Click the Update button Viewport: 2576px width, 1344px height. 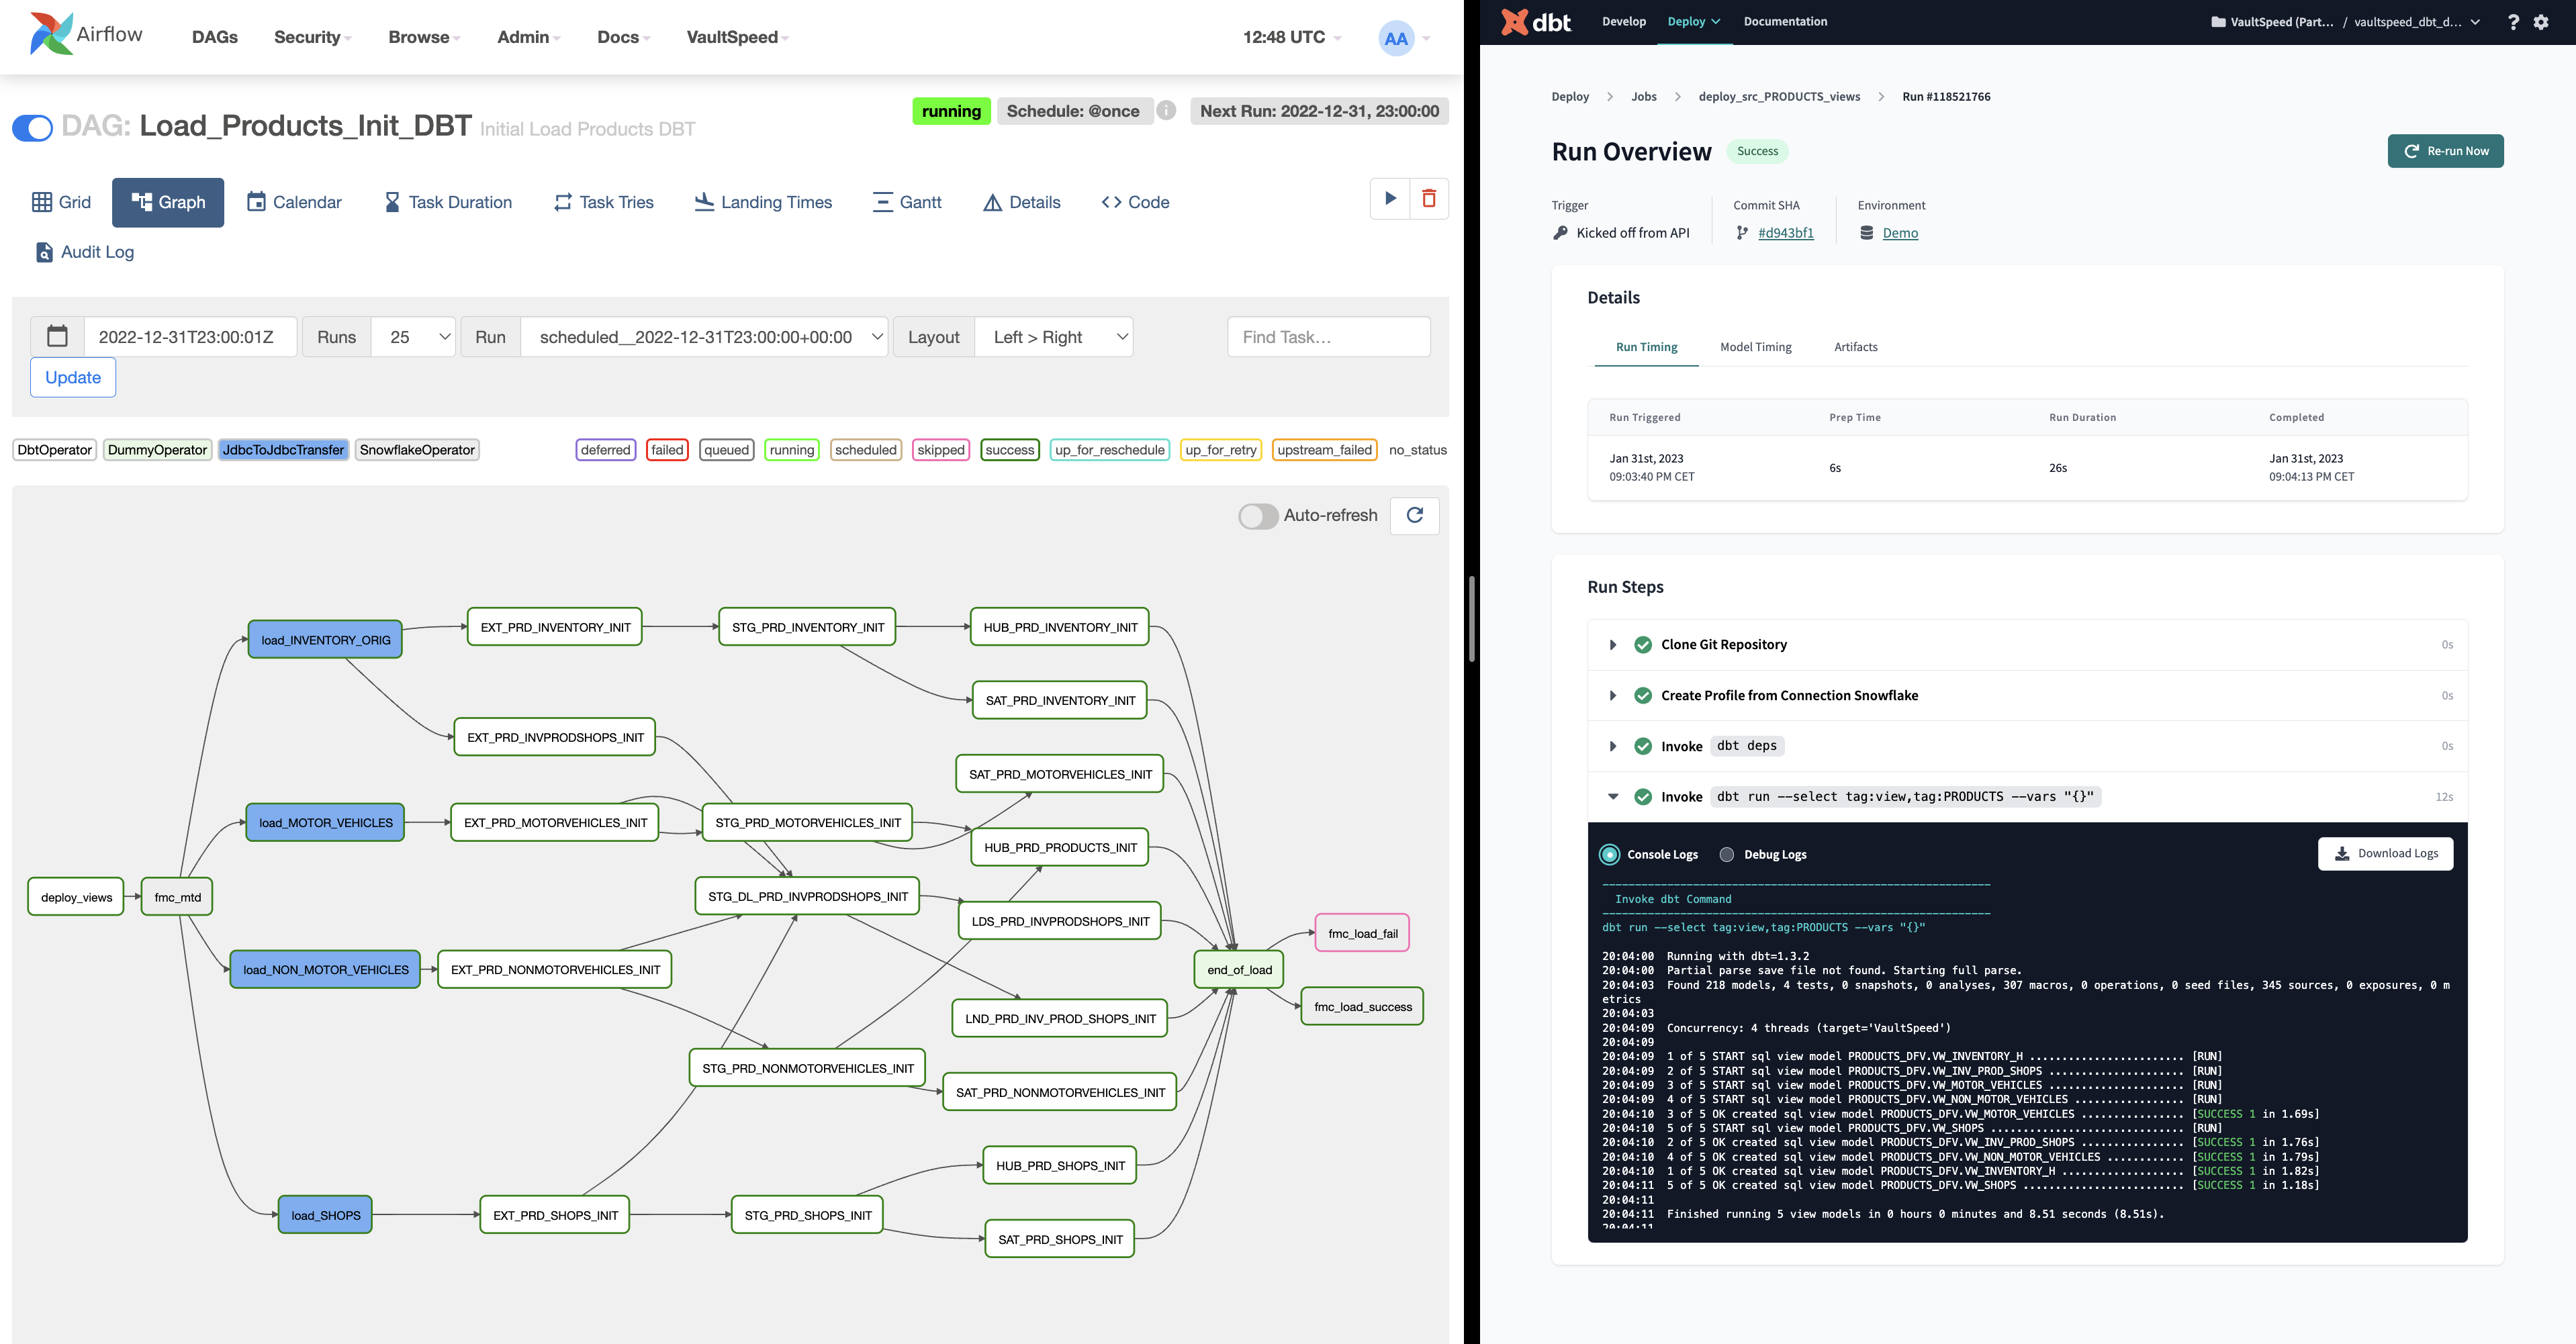[73, 378]
